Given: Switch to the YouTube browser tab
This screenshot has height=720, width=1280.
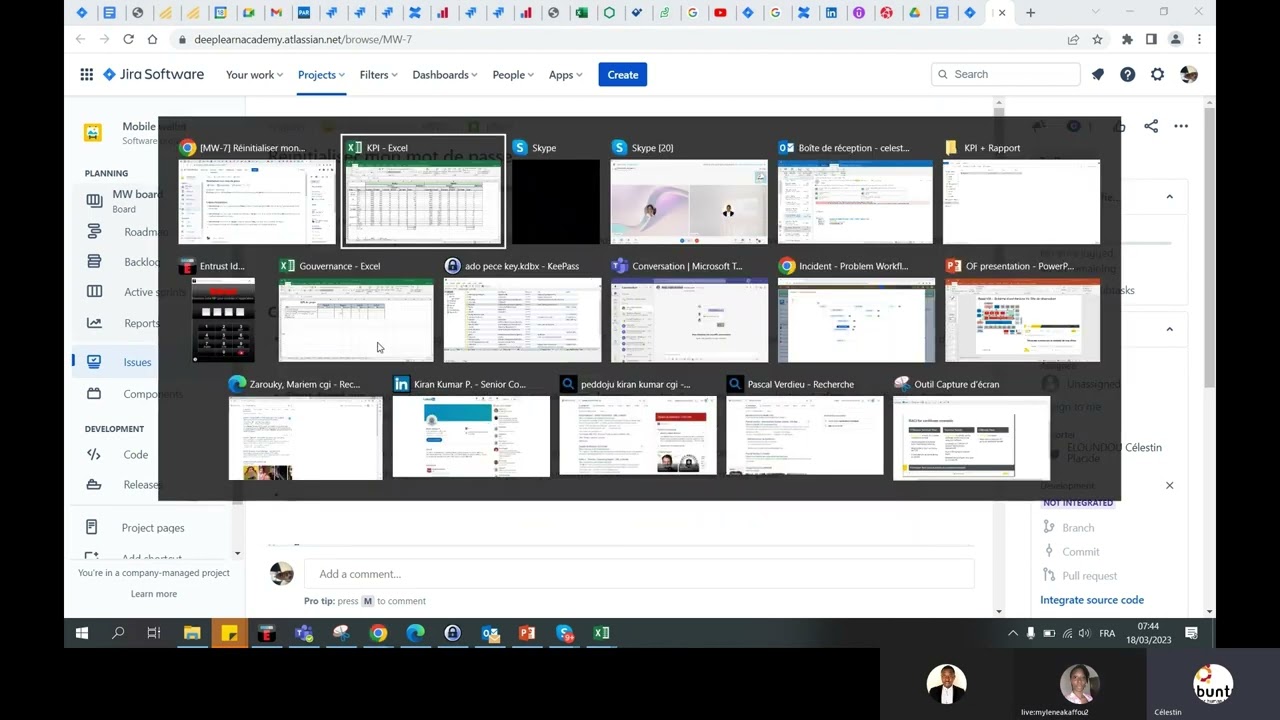Looking at the screenshot, I should coord(720,13).
